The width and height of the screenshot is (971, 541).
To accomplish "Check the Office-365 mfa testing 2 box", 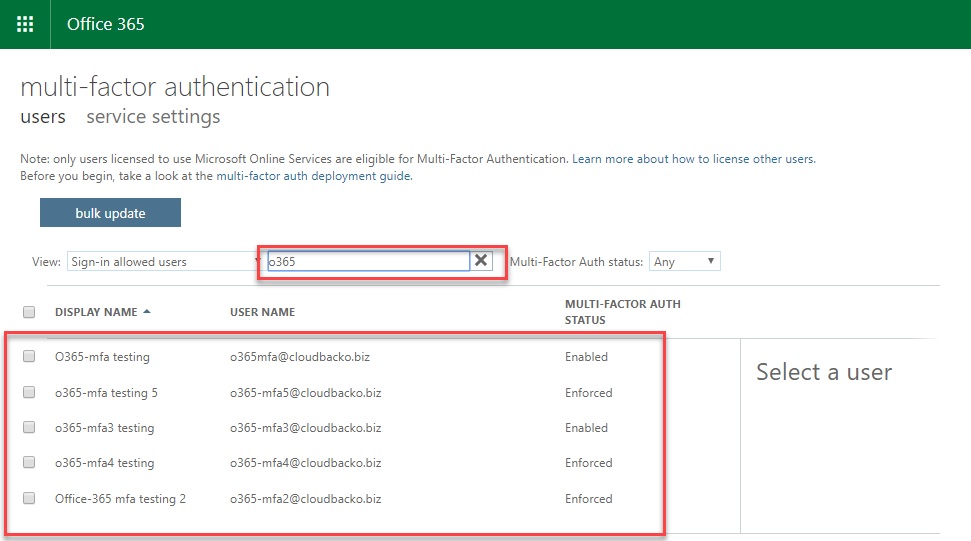I will [29, 498].
